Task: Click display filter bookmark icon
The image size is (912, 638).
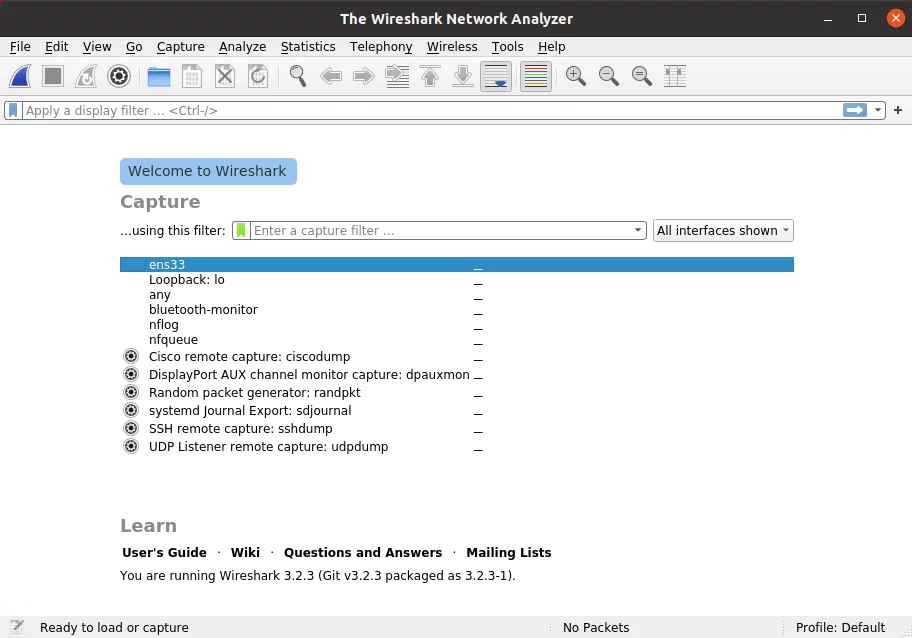Action: (13, 111)
